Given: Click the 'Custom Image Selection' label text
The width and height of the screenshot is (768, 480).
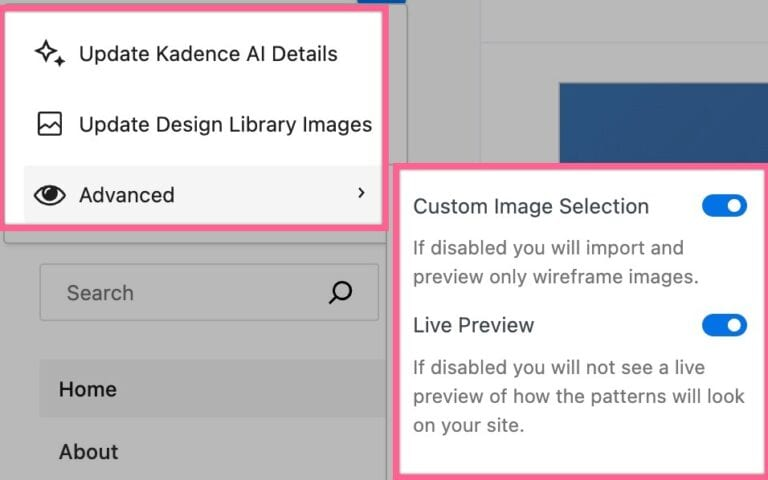Looking at the screenshot, I should coord(531,207).
